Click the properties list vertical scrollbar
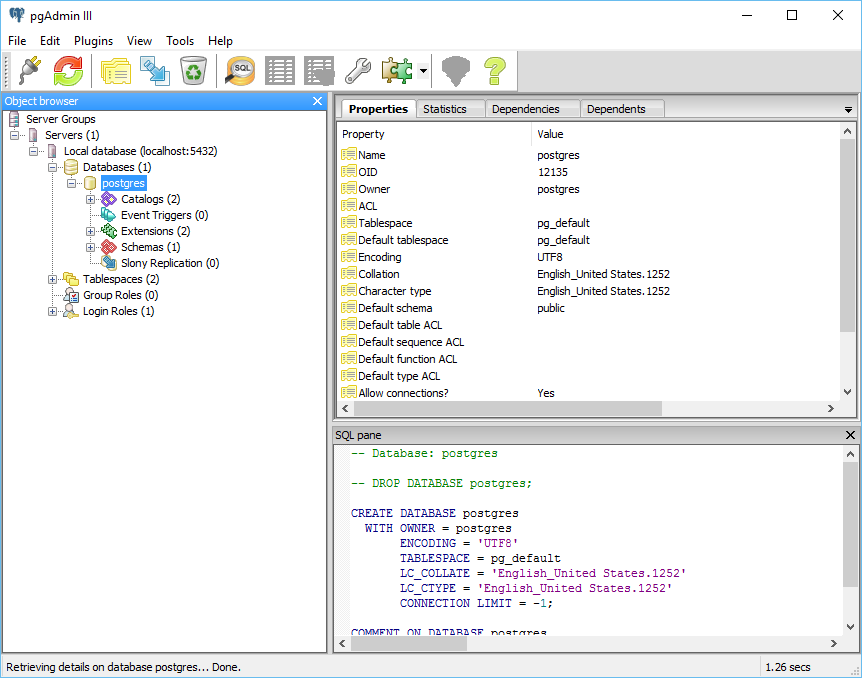The height and width of the screenshot is (678, 862). point(847,235)
